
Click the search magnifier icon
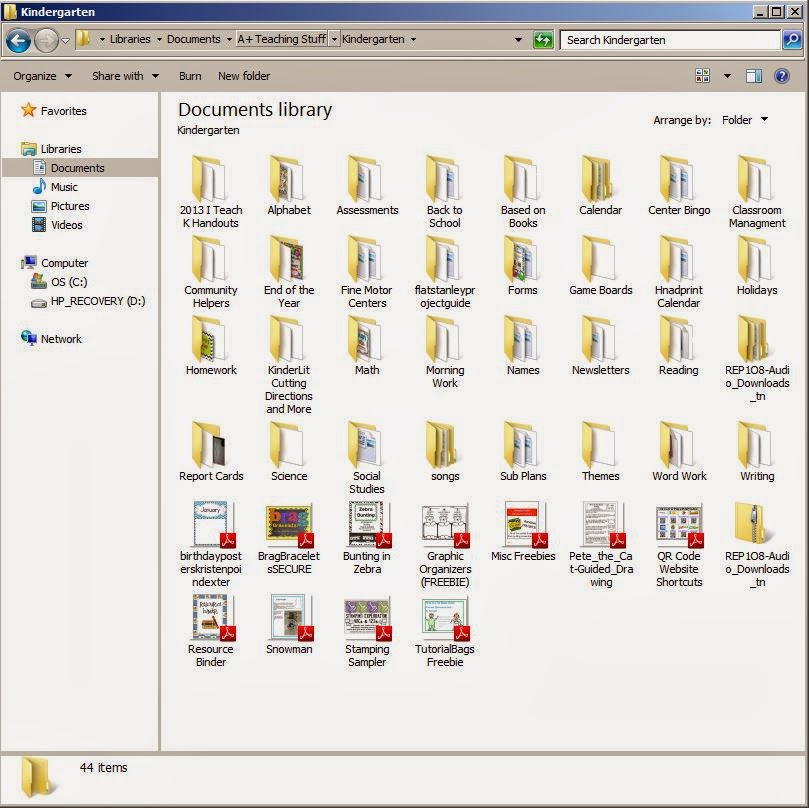pos(791,40)
